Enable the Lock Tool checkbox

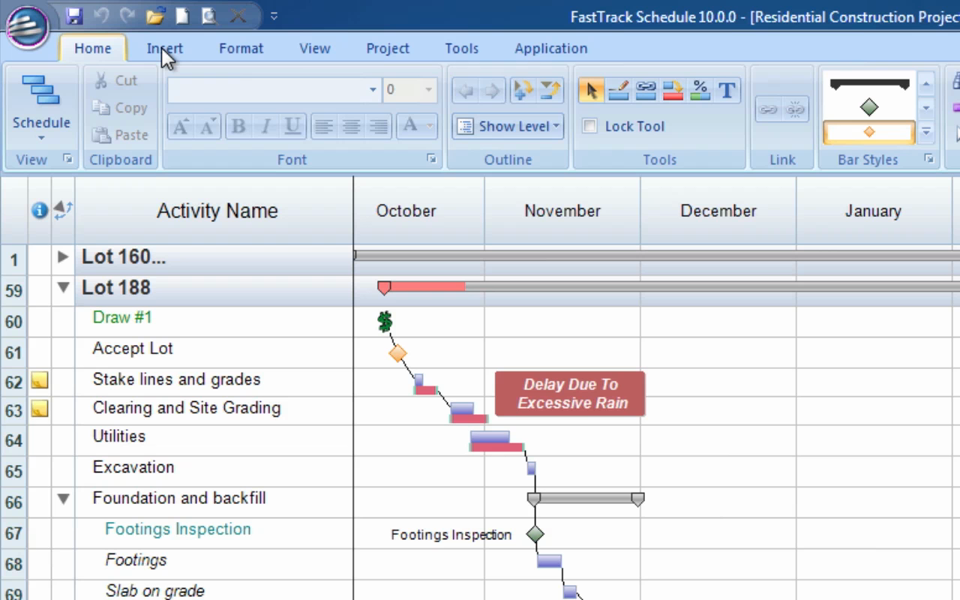coord(590,126)
